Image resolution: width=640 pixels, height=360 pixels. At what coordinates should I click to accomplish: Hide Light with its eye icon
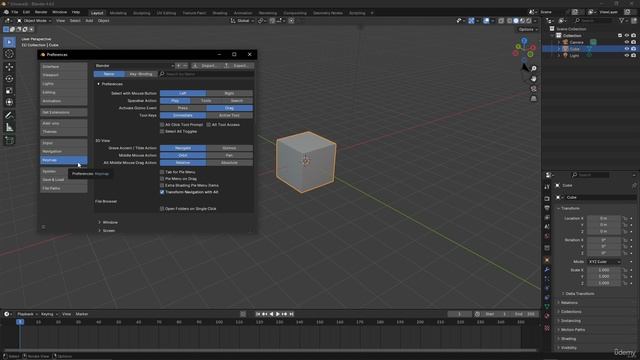627,56
